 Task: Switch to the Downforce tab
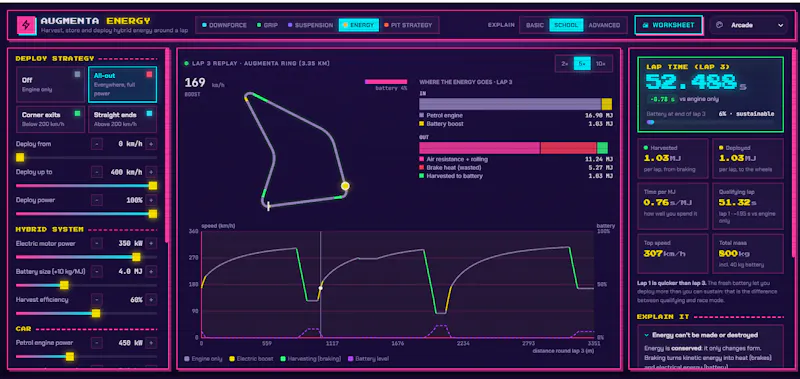(224, 25)
